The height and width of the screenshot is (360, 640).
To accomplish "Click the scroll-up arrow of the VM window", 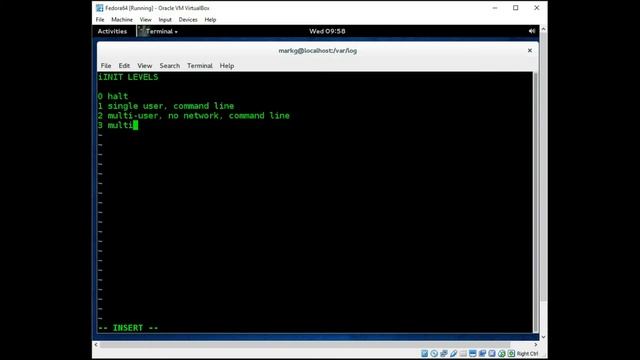I will click(543, 29).
